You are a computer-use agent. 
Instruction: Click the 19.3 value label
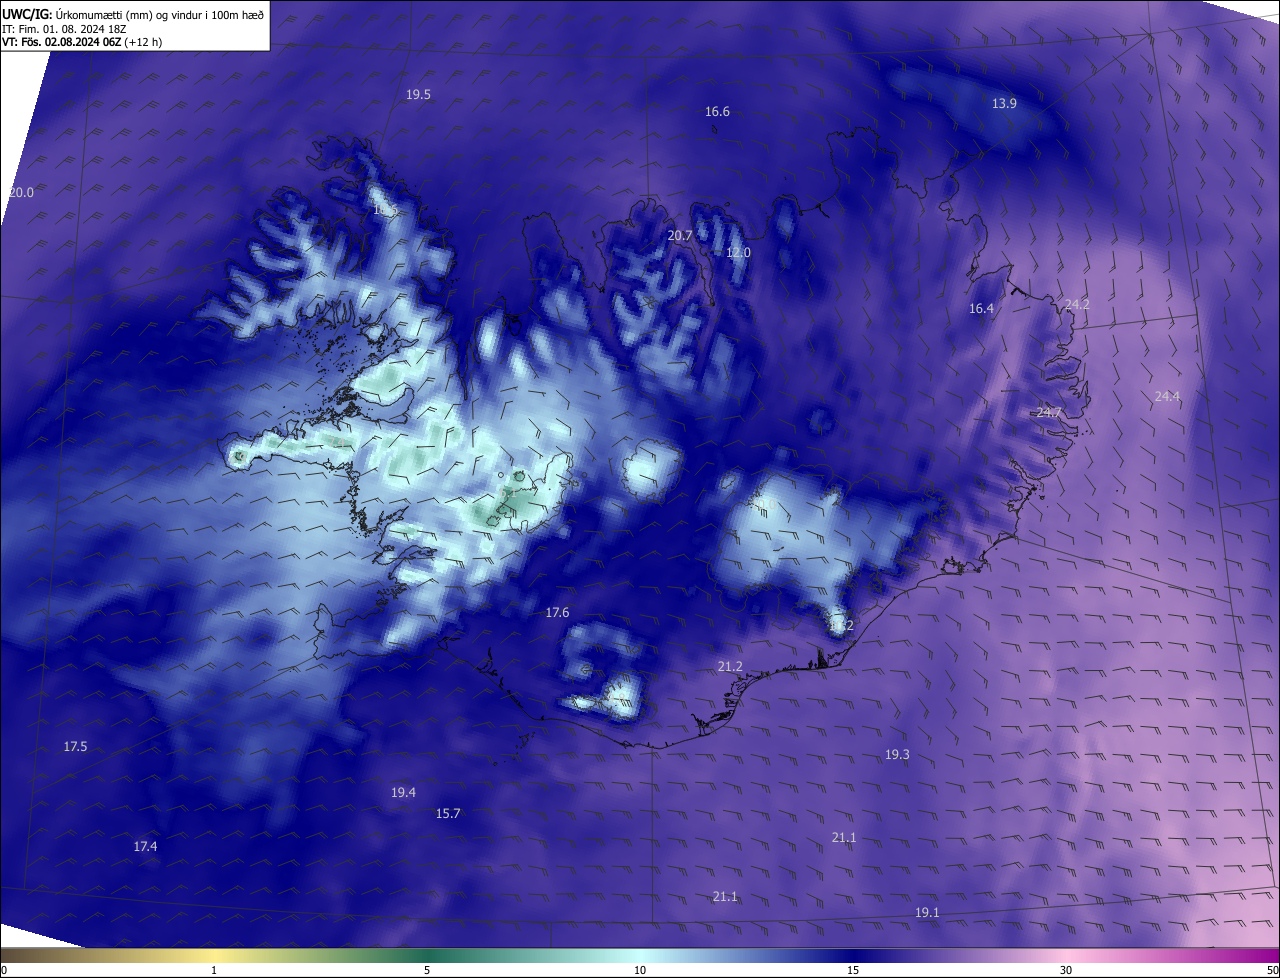pos(897,755)
